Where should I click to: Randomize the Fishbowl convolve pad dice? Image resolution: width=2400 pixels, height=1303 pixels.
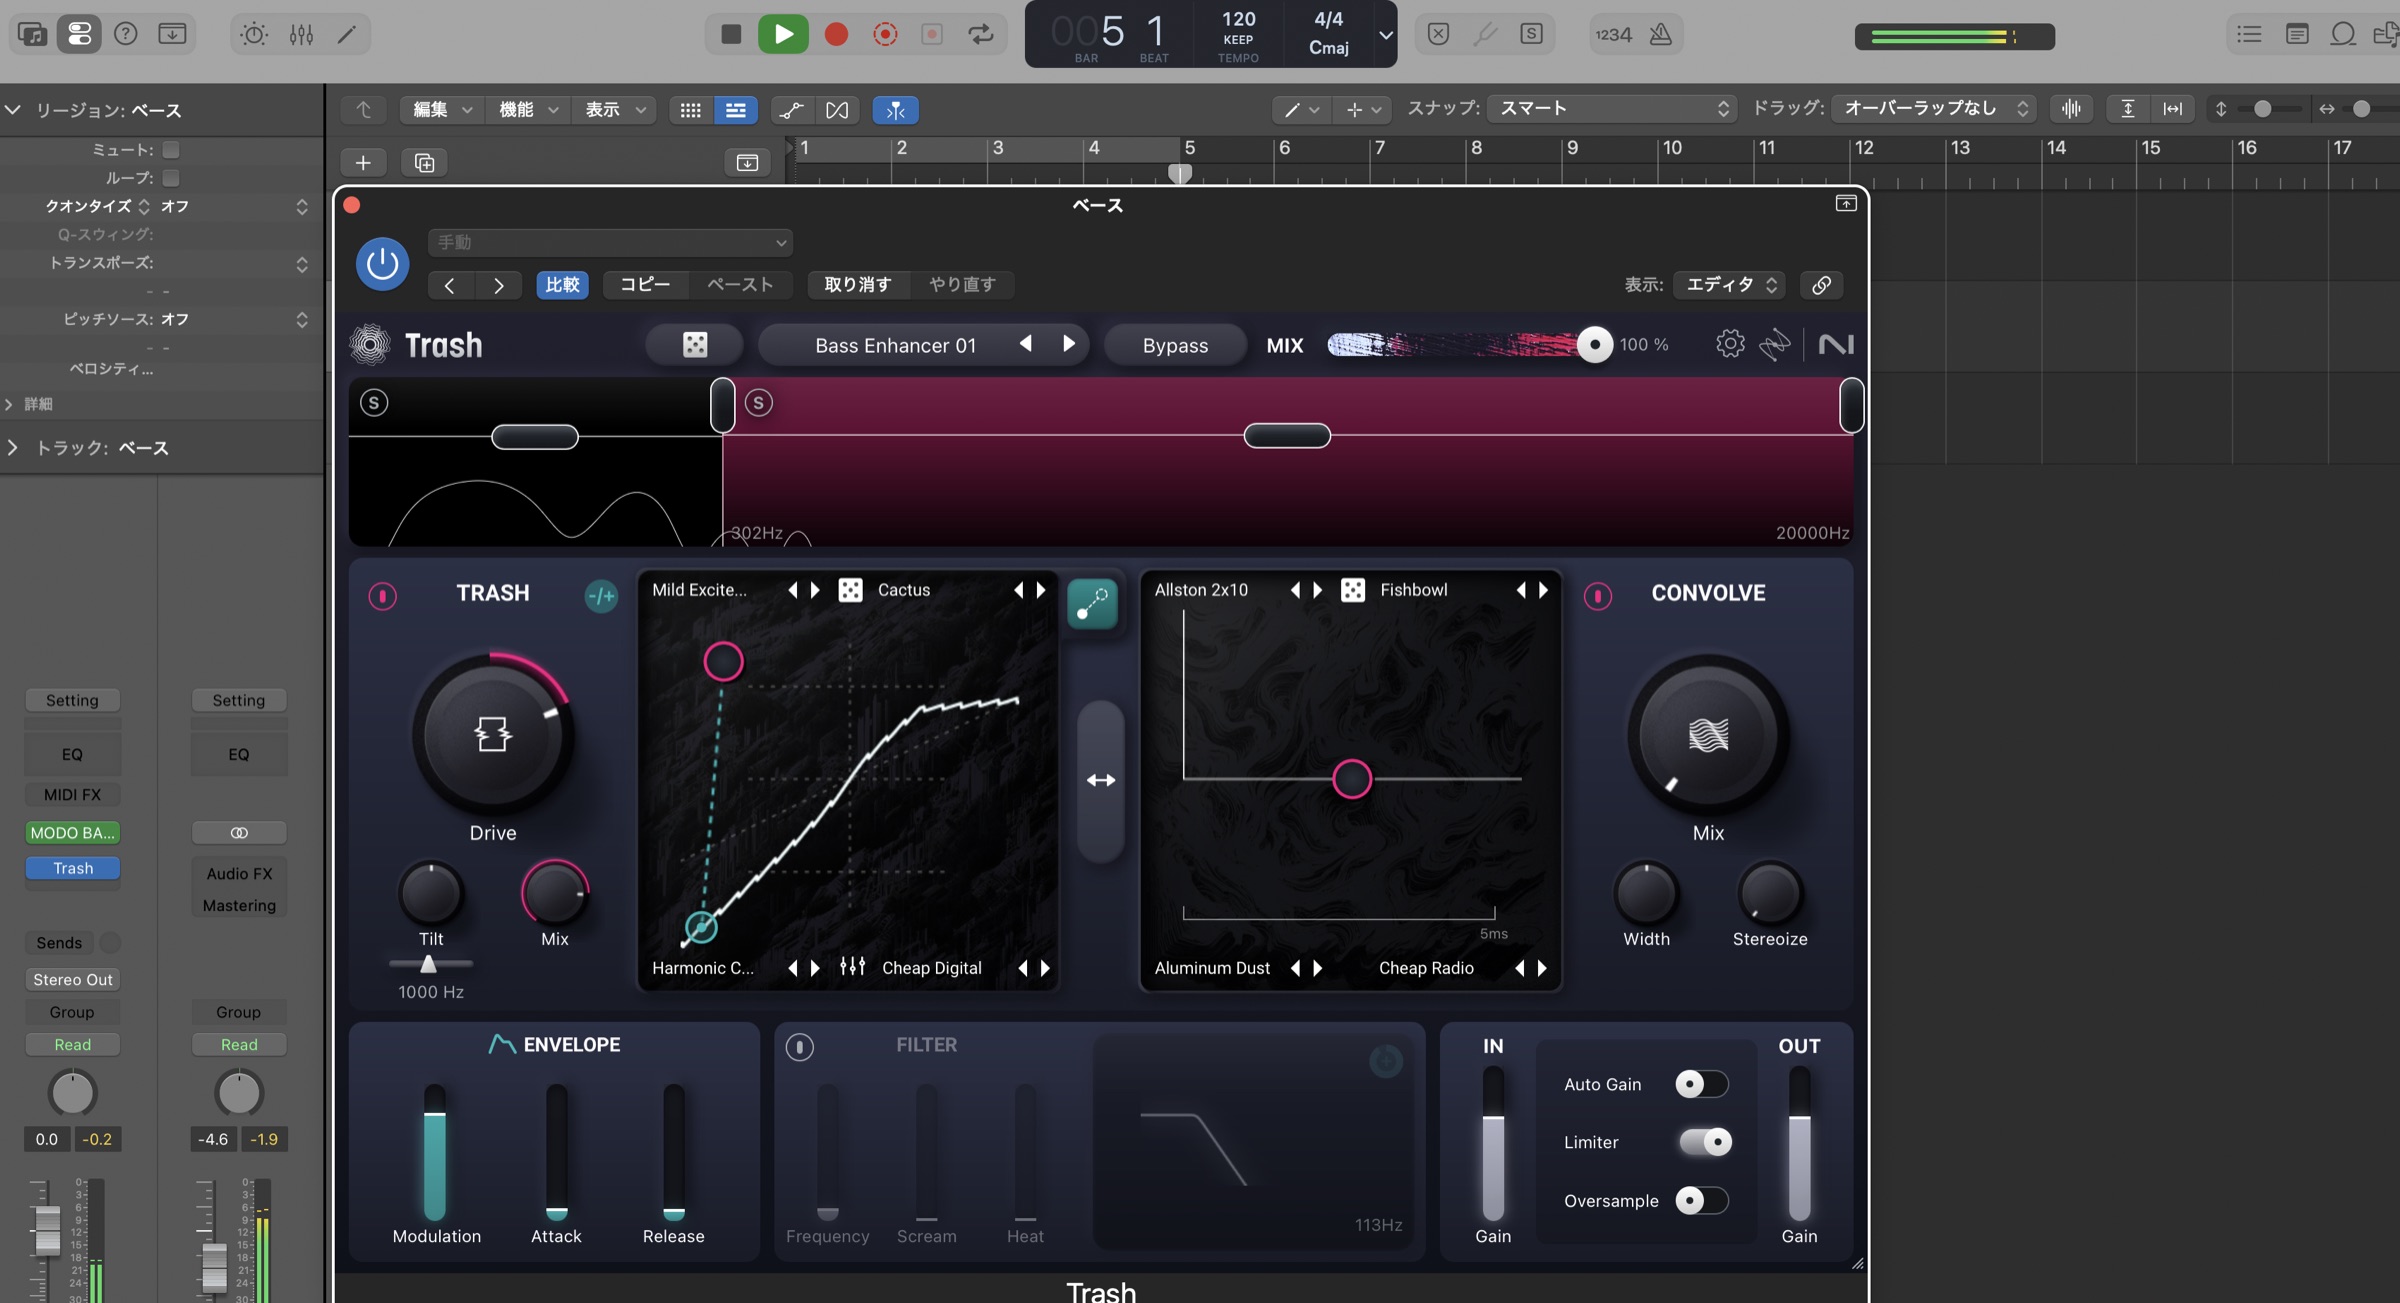tap(1352, 590)
